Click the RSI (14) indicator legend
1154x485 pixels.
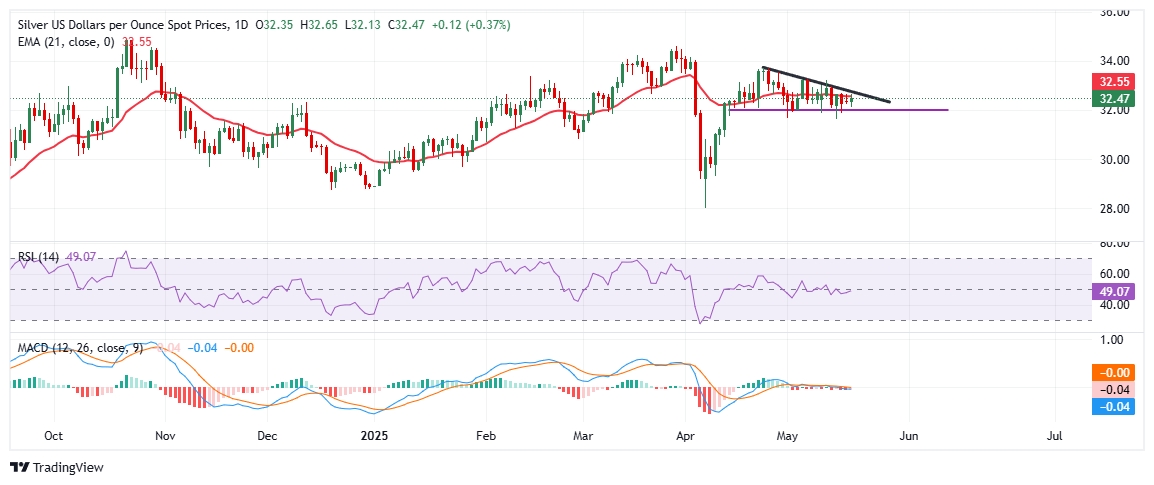(38, 257)
